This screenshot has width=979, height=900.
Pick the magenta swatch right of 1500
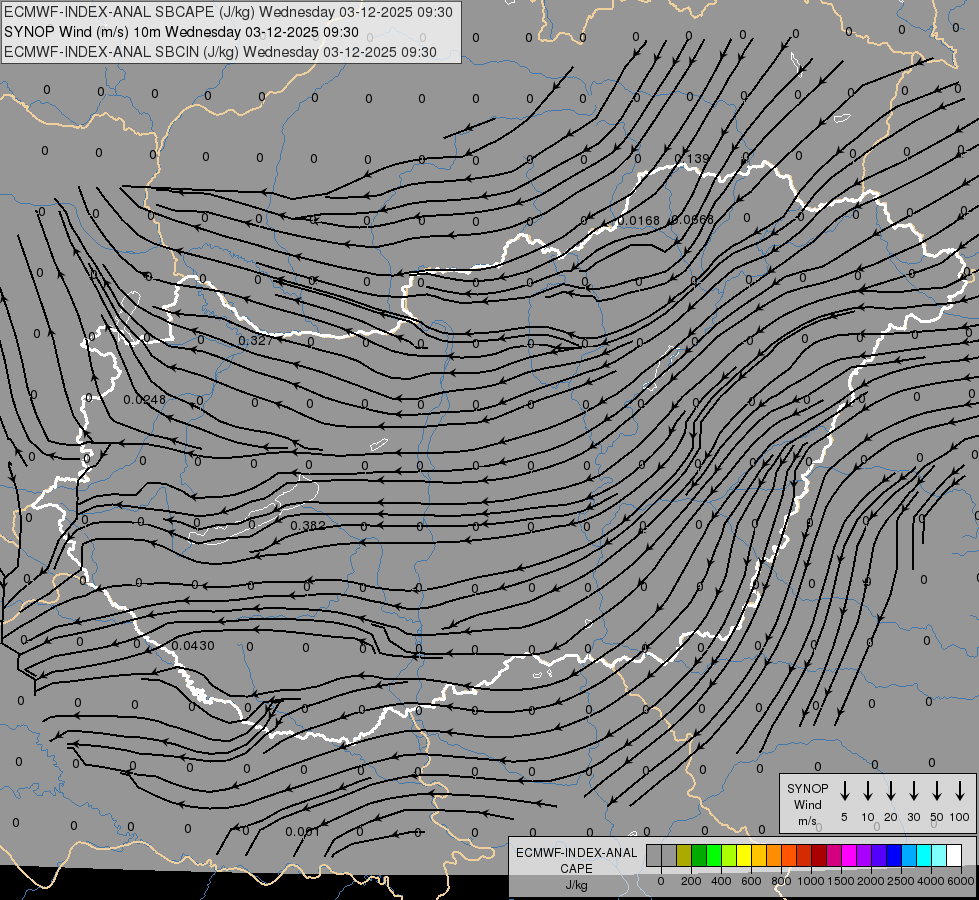click(x=849, y=855)
